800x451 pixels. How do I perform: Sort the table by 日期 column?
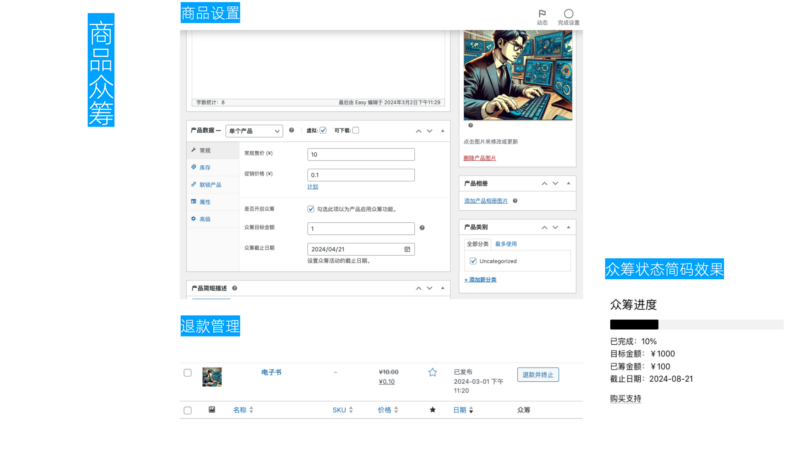[x=463, y=410]
